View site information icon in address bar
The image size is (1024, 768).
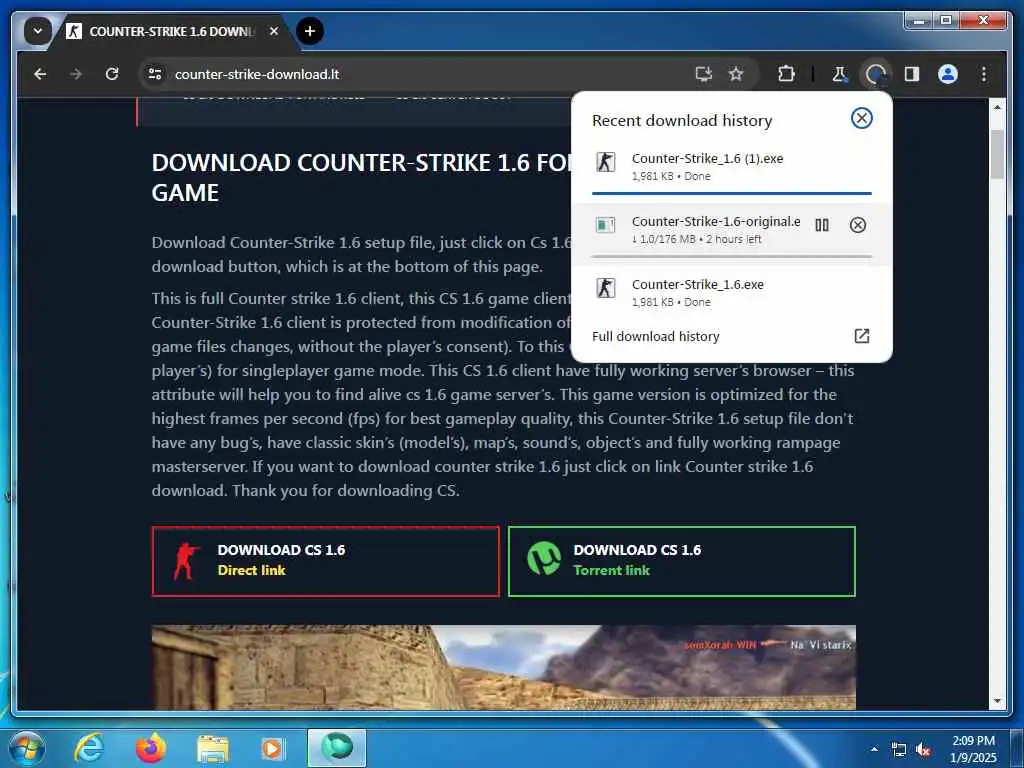155,74
